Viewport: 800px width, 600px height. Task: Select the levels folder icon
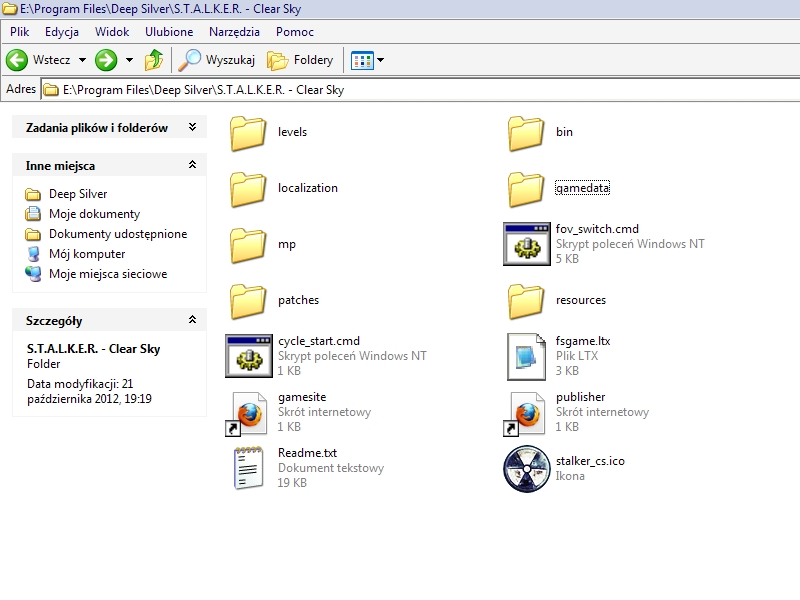pyautogui.click(x=248, y=133)
